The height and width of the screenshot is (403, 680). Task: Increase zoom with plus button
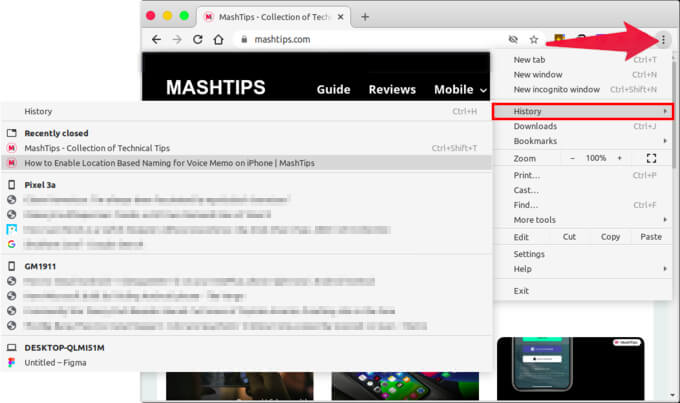(x=619, y=158)
